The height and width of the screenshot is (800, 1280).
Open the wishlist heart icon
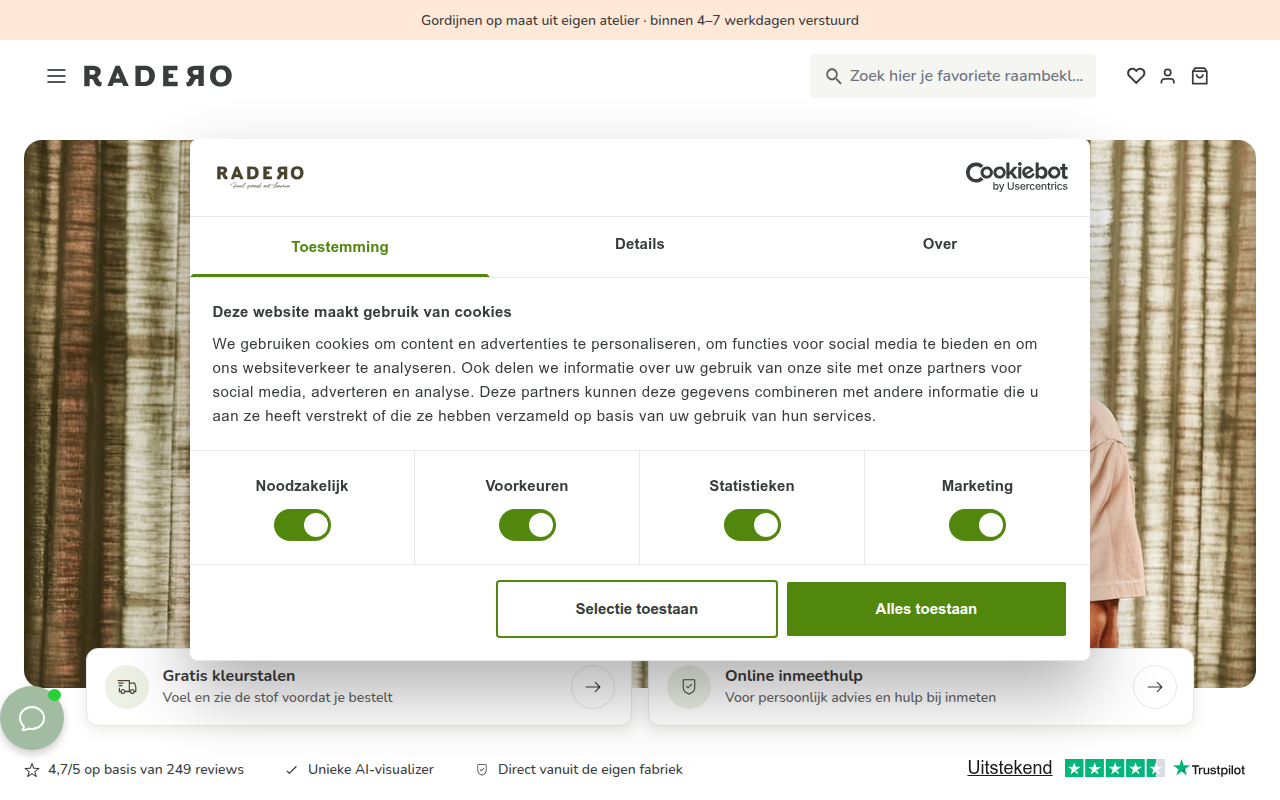[1136, 76]
